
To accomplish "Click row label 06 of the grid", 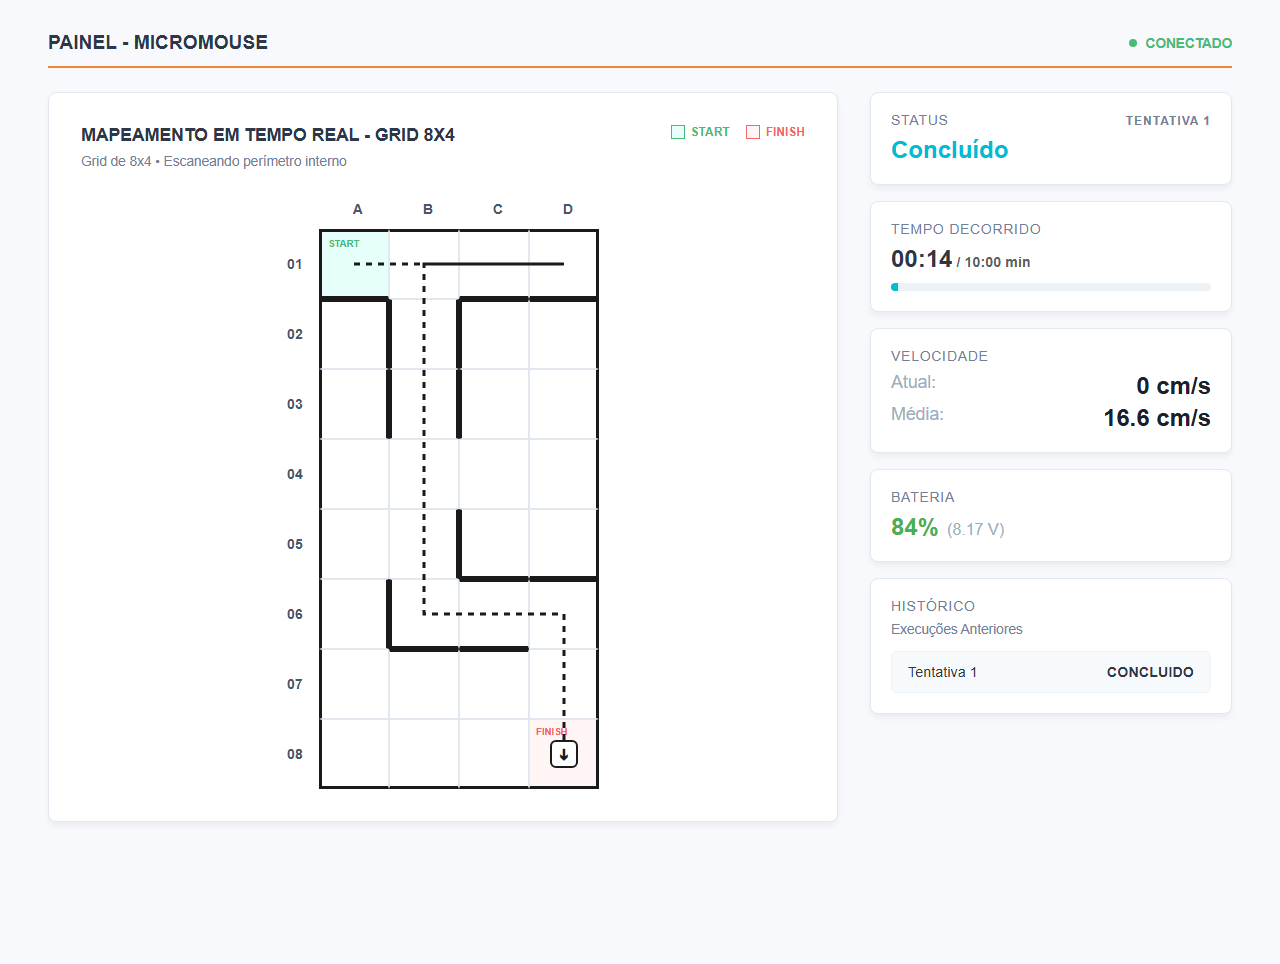I will coord(295,614).
